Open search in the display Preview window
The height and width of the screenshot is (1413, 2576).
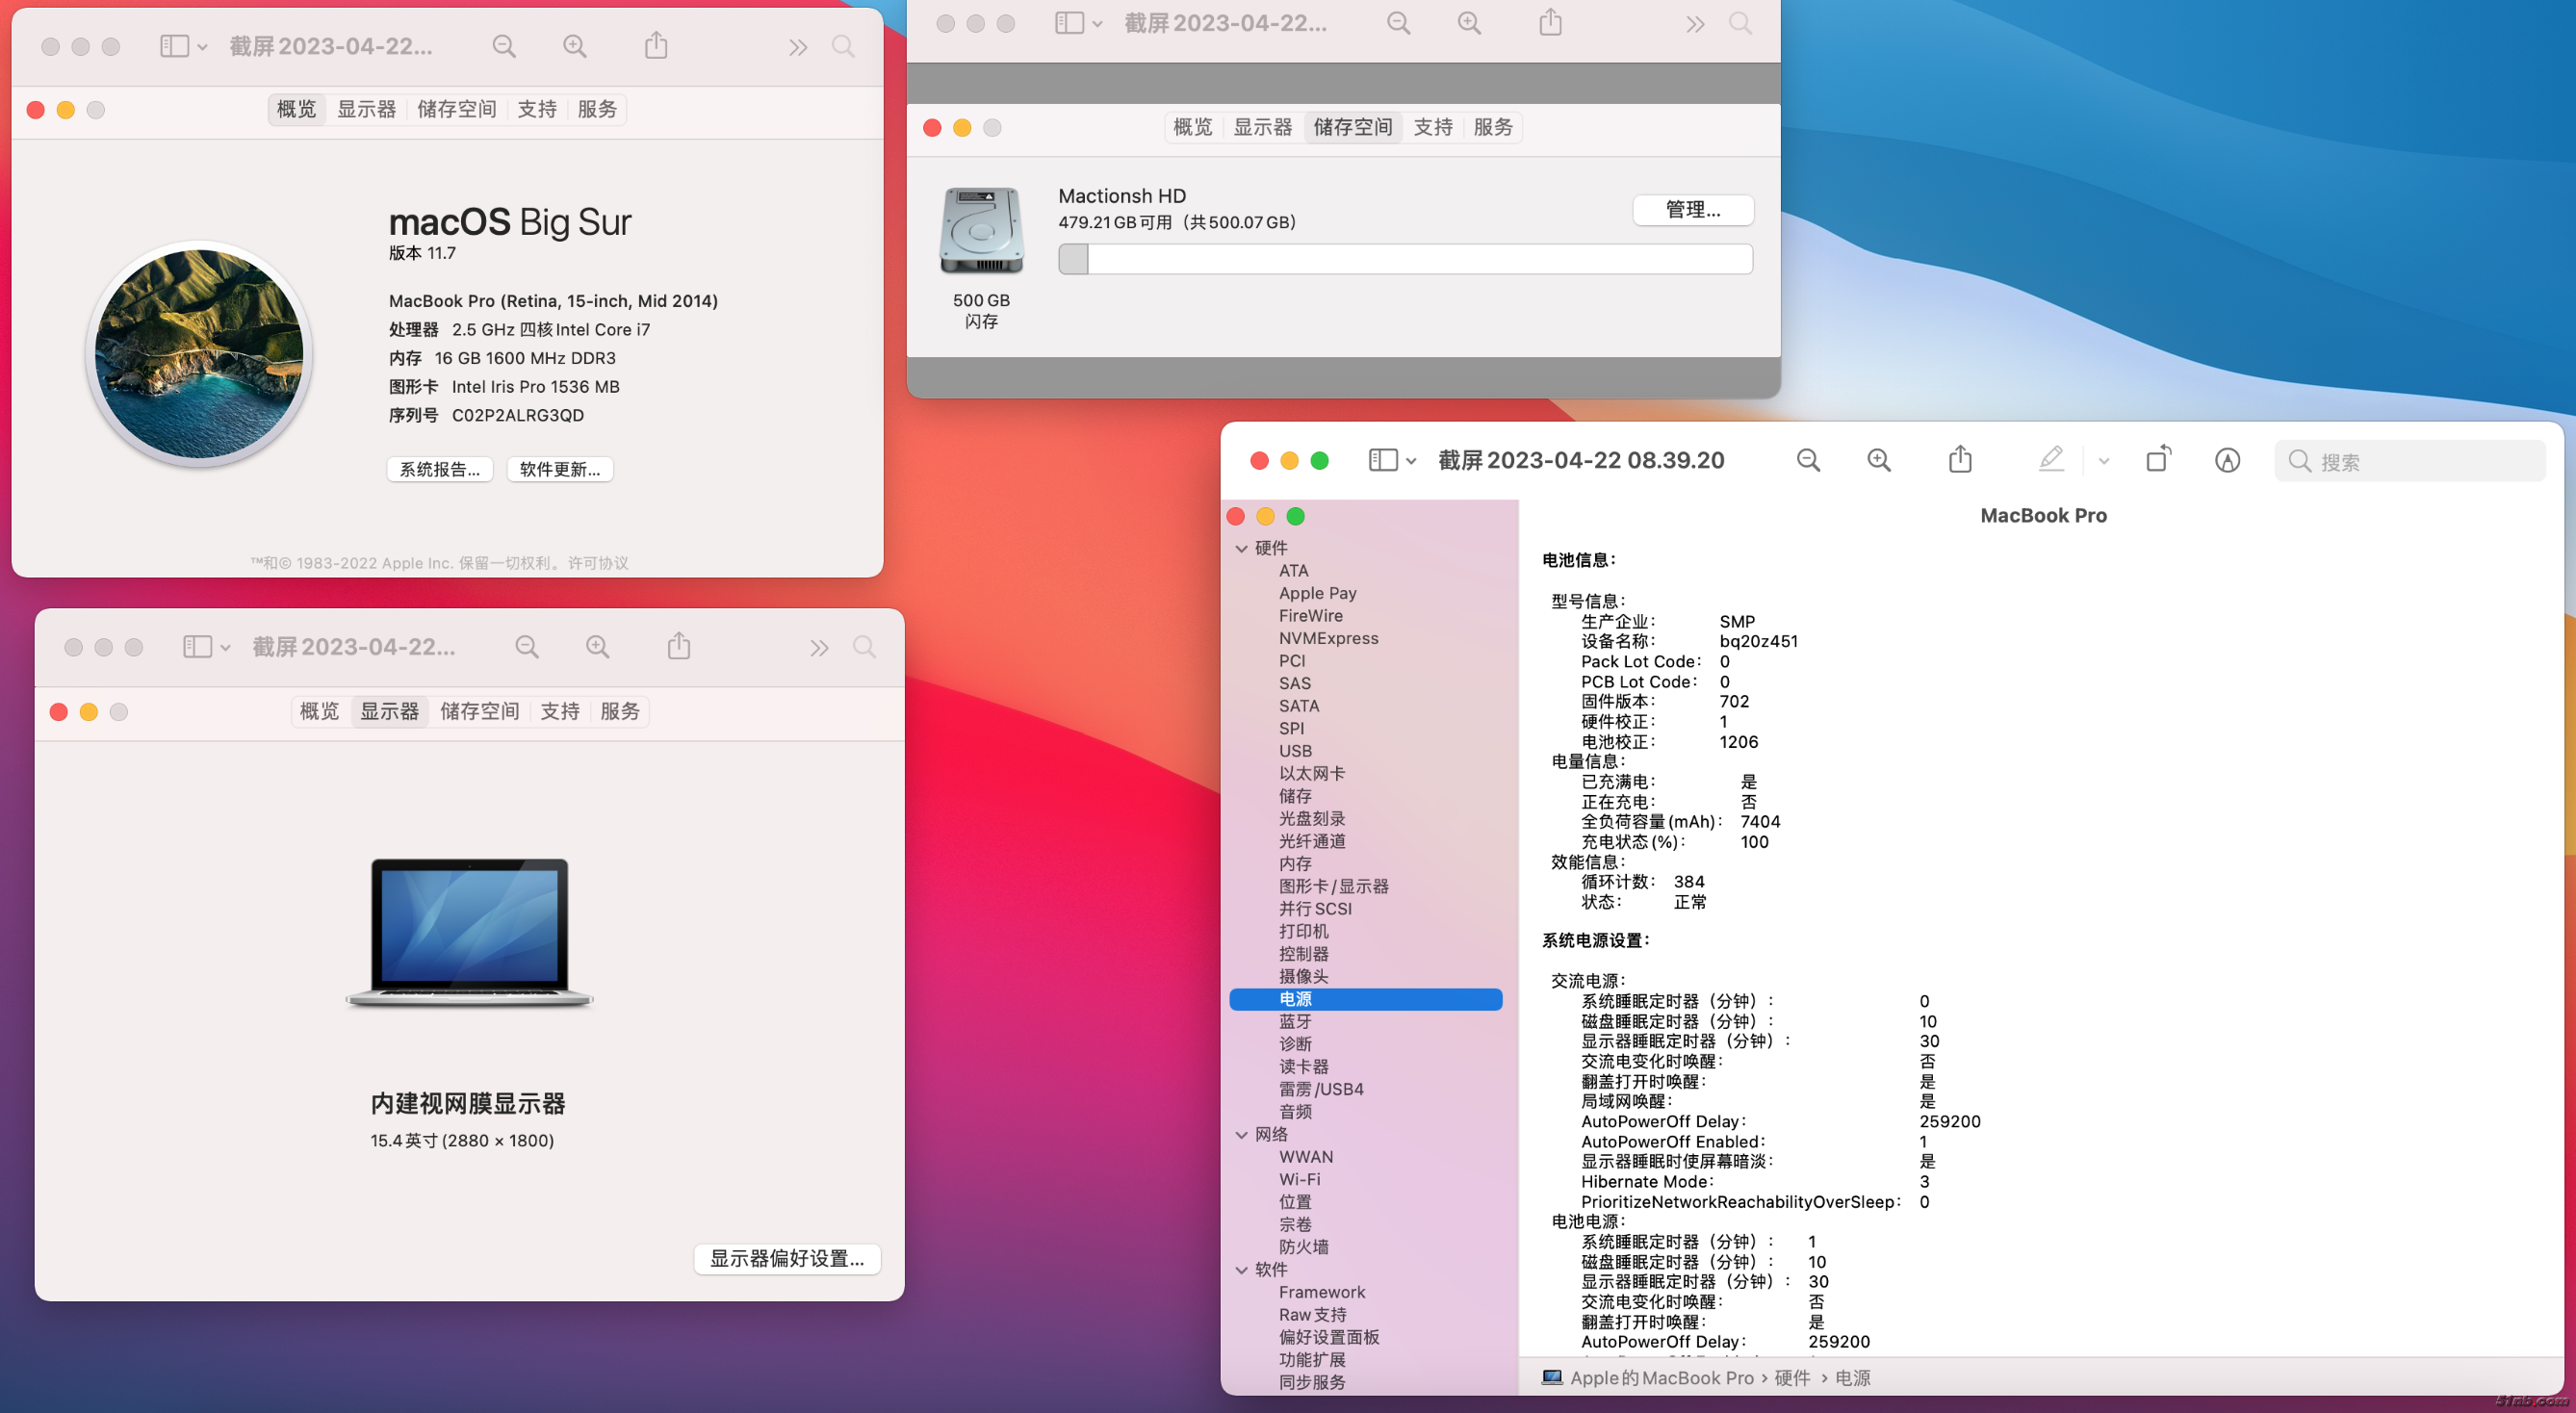point(865,647)
